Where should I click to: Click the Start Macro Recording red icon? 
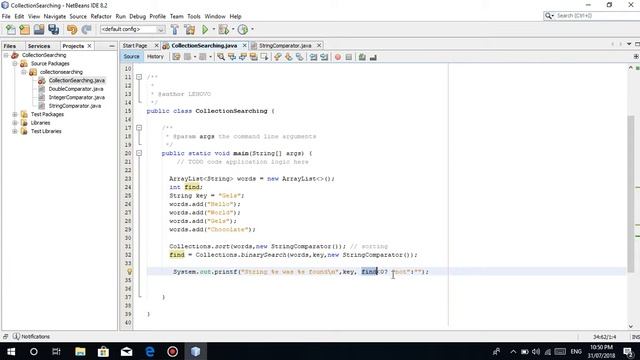coord(338,57)
